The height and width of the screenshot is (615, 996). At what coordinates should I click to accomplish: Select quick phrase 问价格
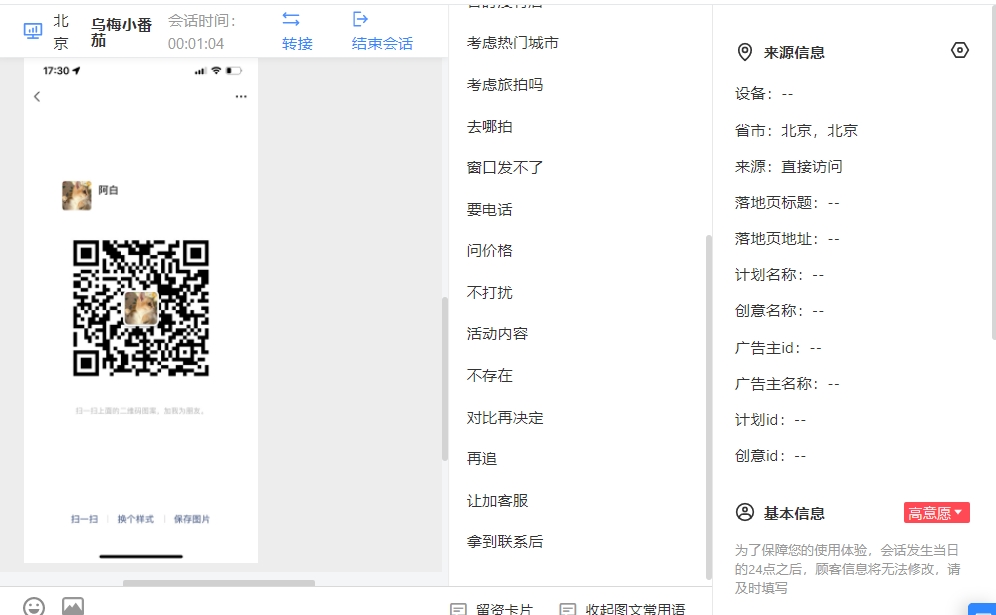click(x=490, y=251)
